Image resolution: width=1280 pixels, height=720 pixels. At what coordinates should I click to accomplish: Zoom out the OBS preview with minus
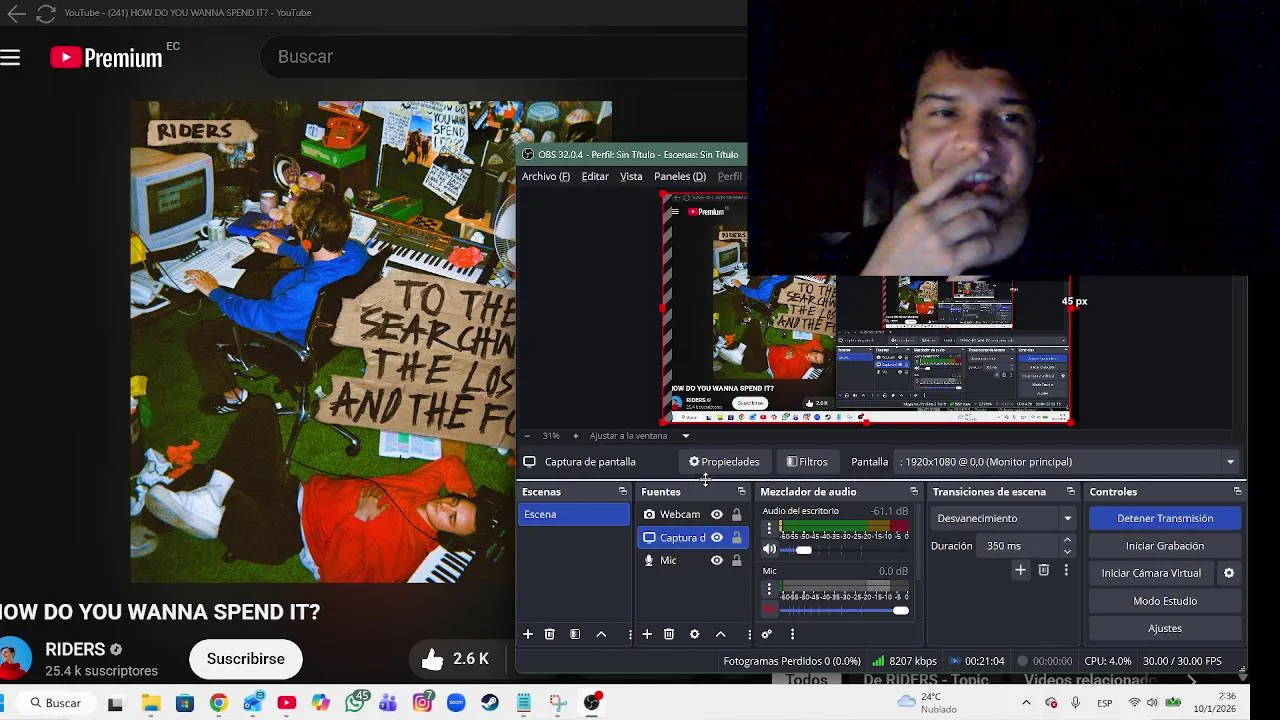coord(527,436)
